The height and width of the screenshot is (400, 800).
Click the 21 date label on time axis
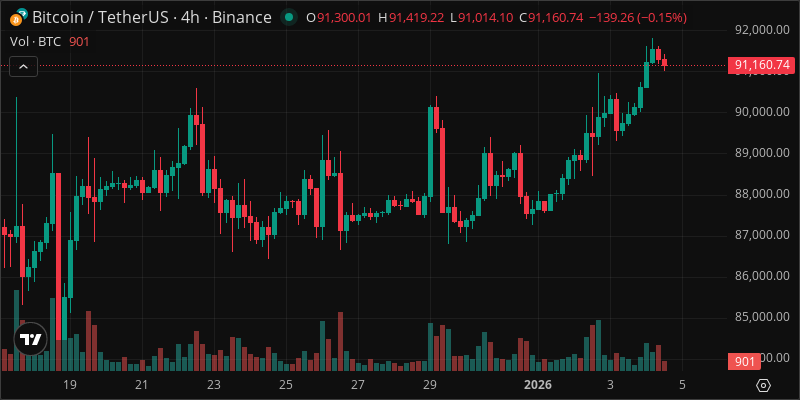142,385
